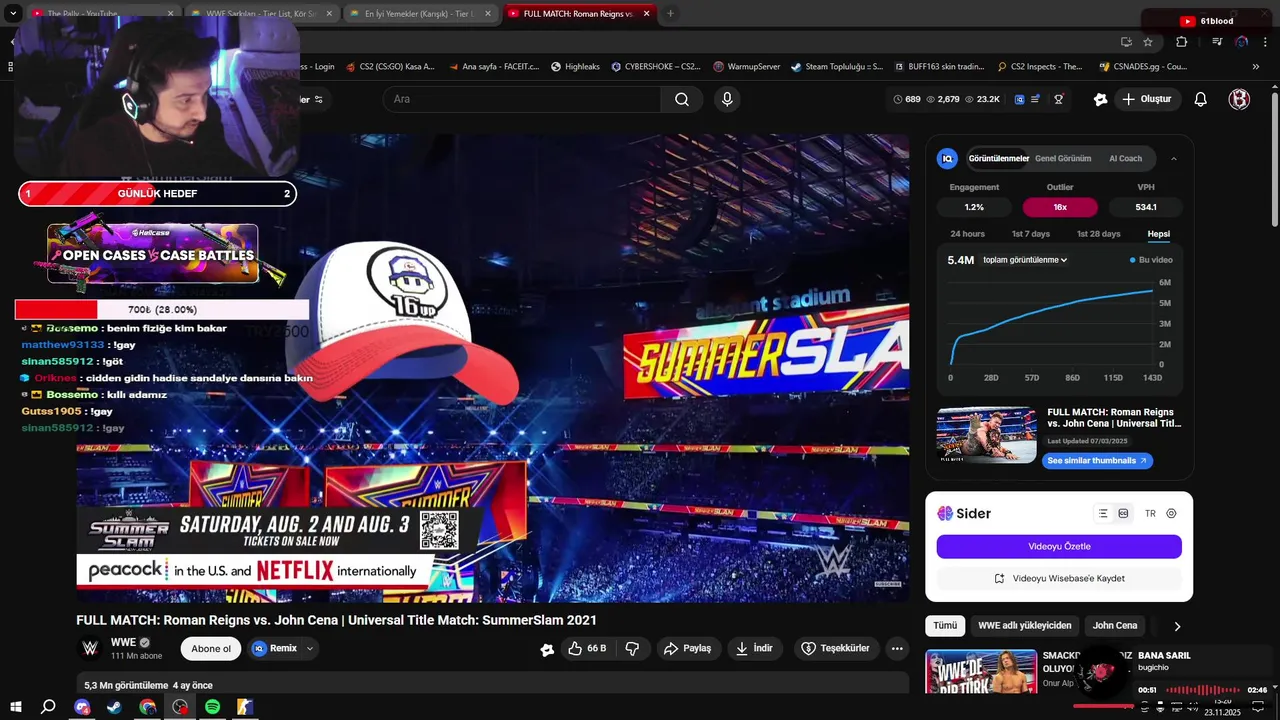Click See similar thumbnails link
Image resolution: width=1280 pixels, height=720 pixels.
pos(1097,461)
